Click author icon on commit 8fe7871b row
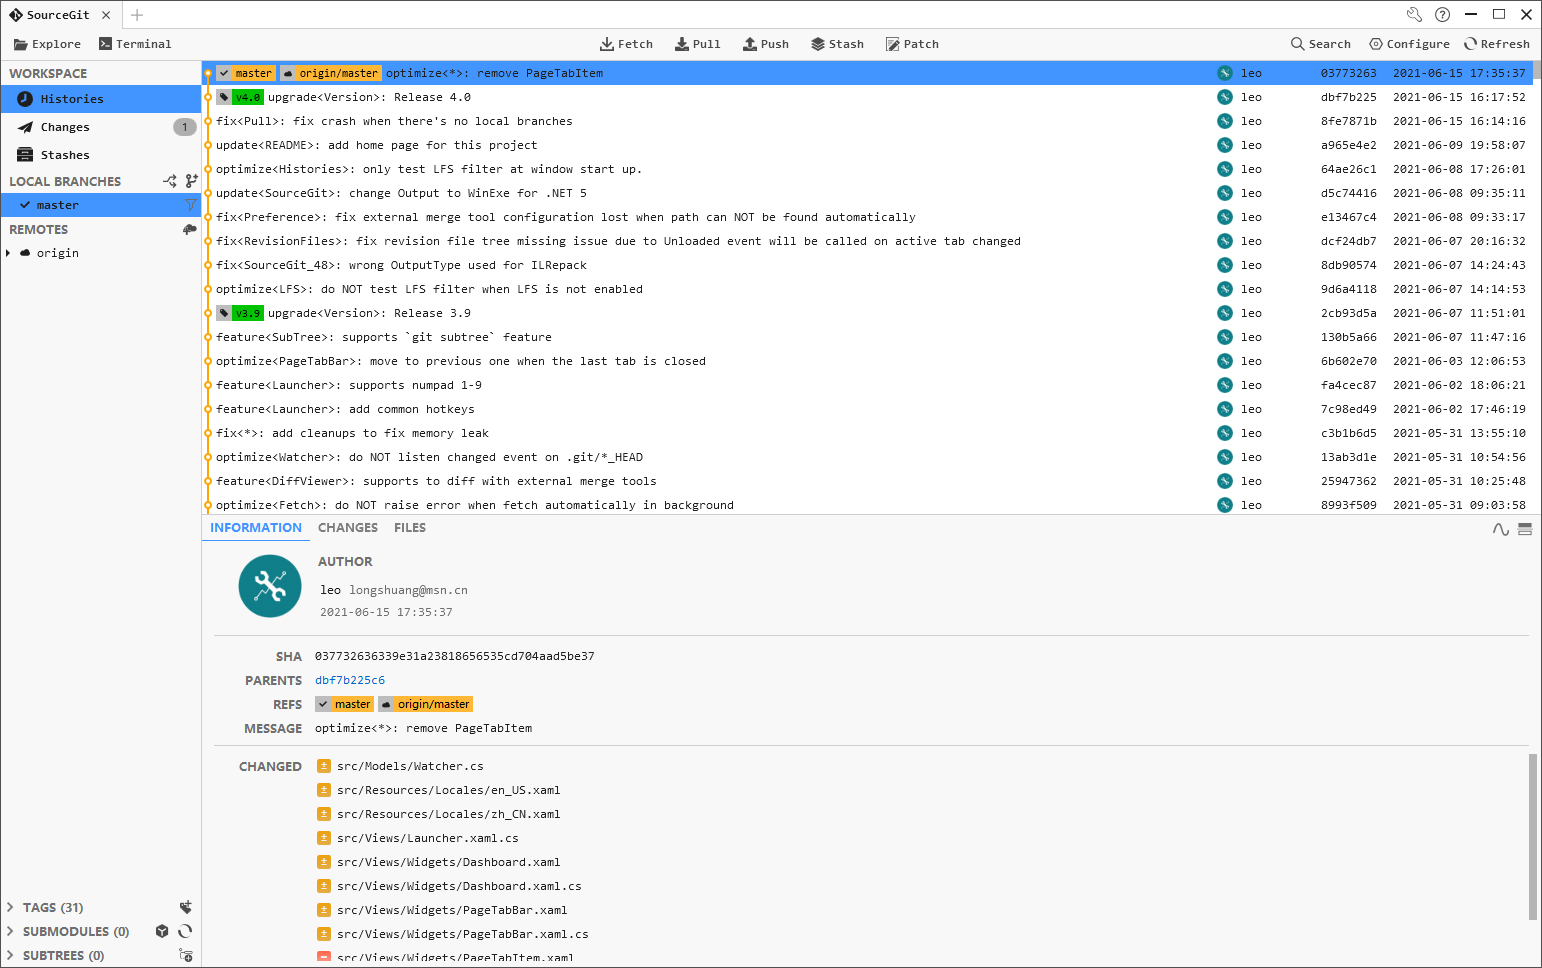 click(x=1225, y=121)
